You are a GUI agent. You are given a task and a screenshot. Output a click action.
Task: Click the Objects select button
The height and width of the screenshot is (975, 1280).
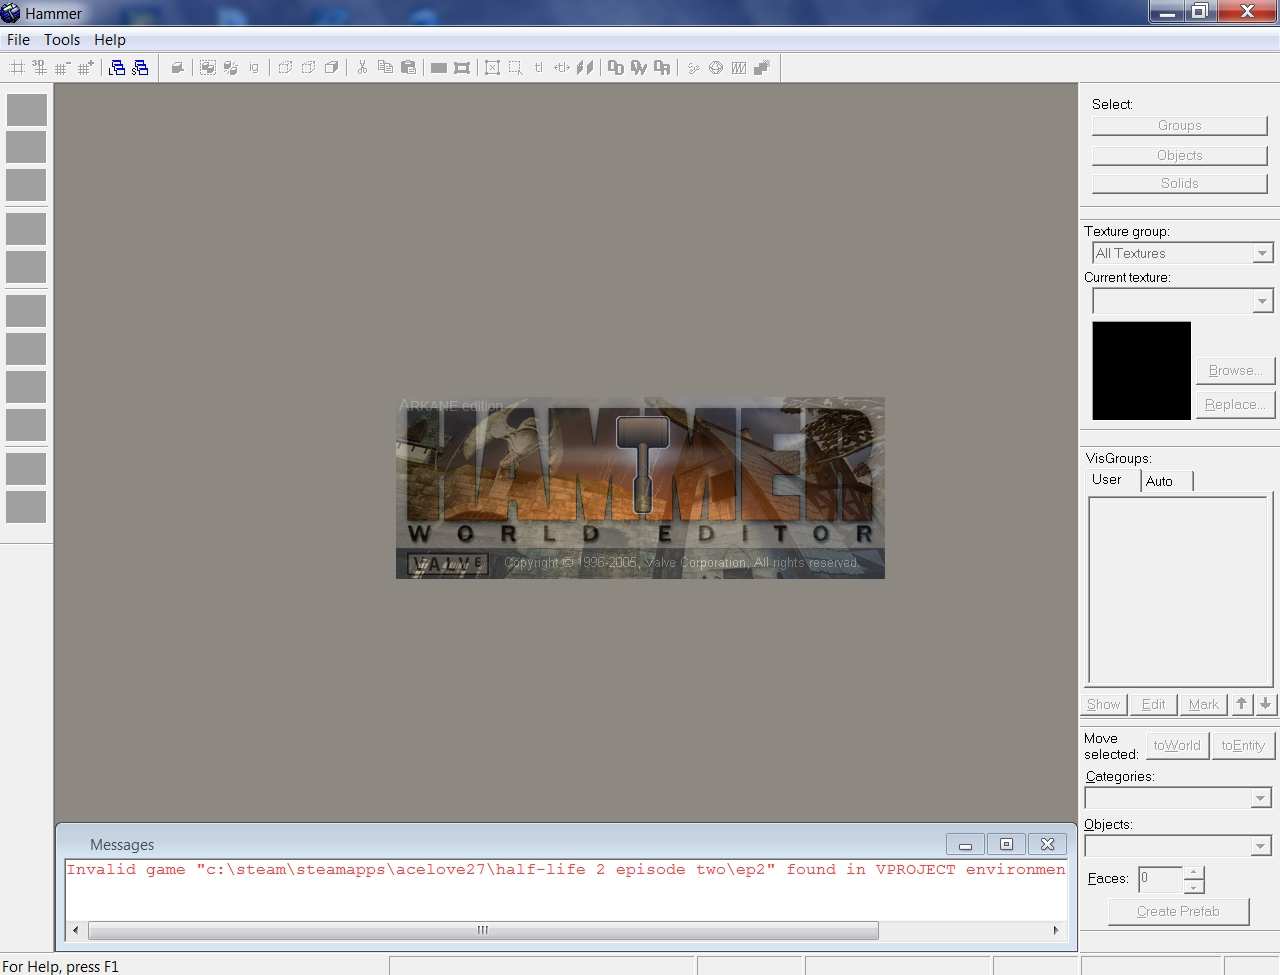pyautogui.click(x=1180, y=156)
